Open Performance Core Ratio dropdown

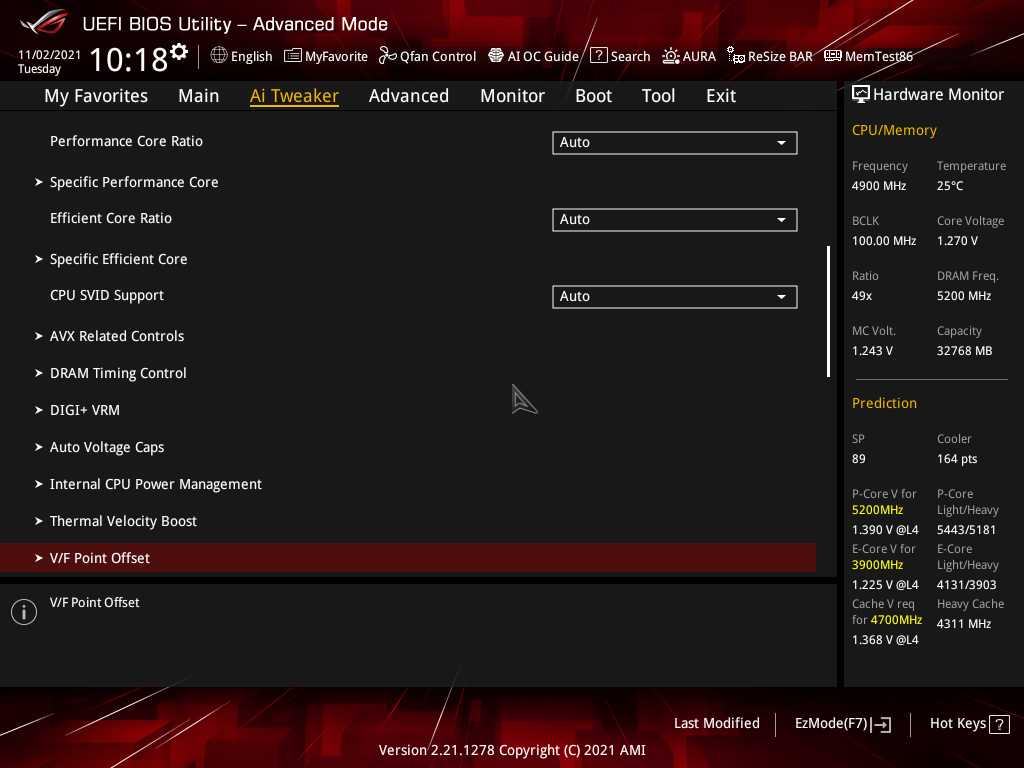pyautogui.click(x=674, y=143)
